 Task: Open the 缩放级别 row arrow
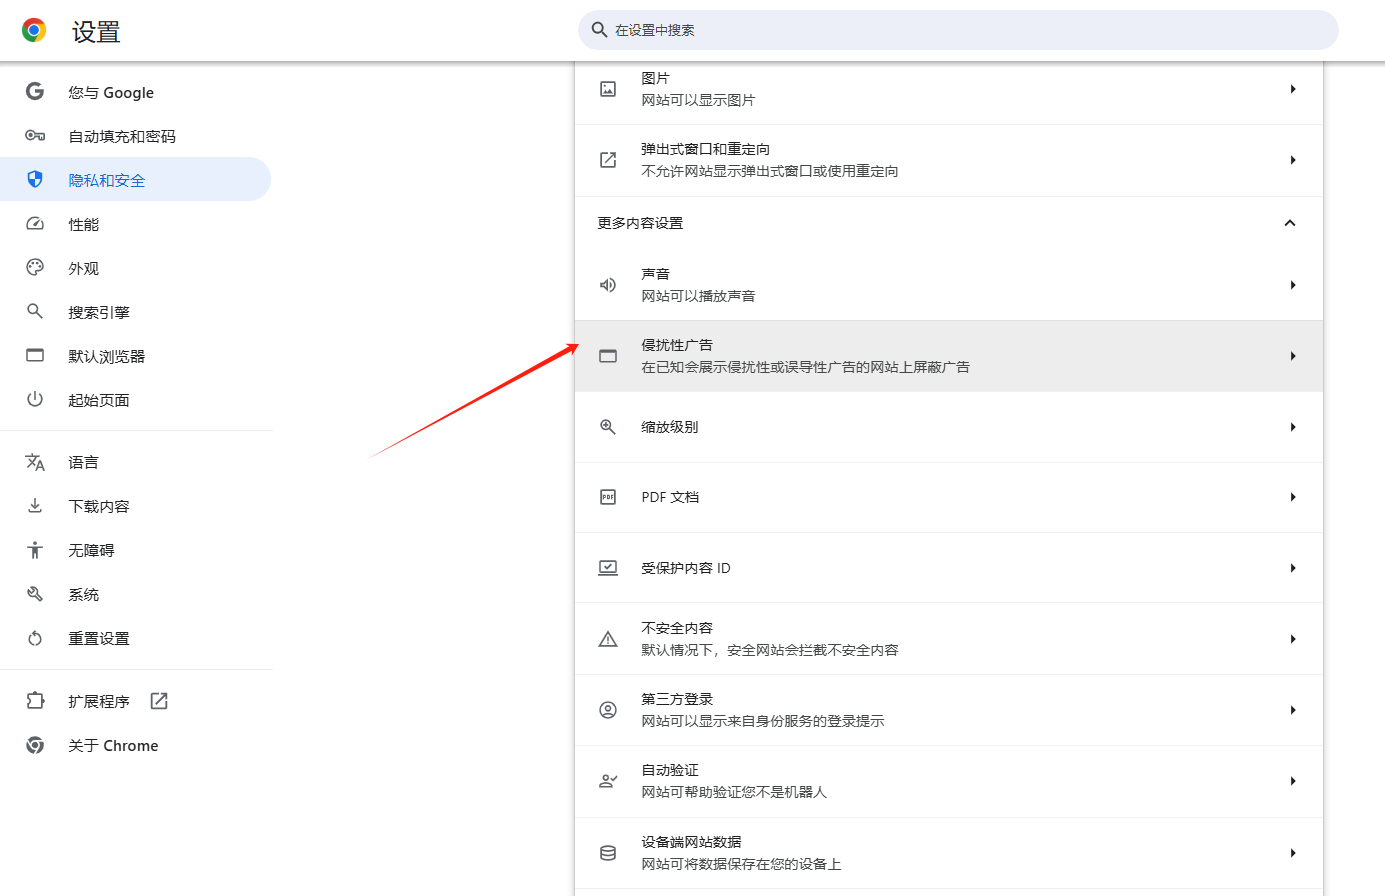[1293, 427]
